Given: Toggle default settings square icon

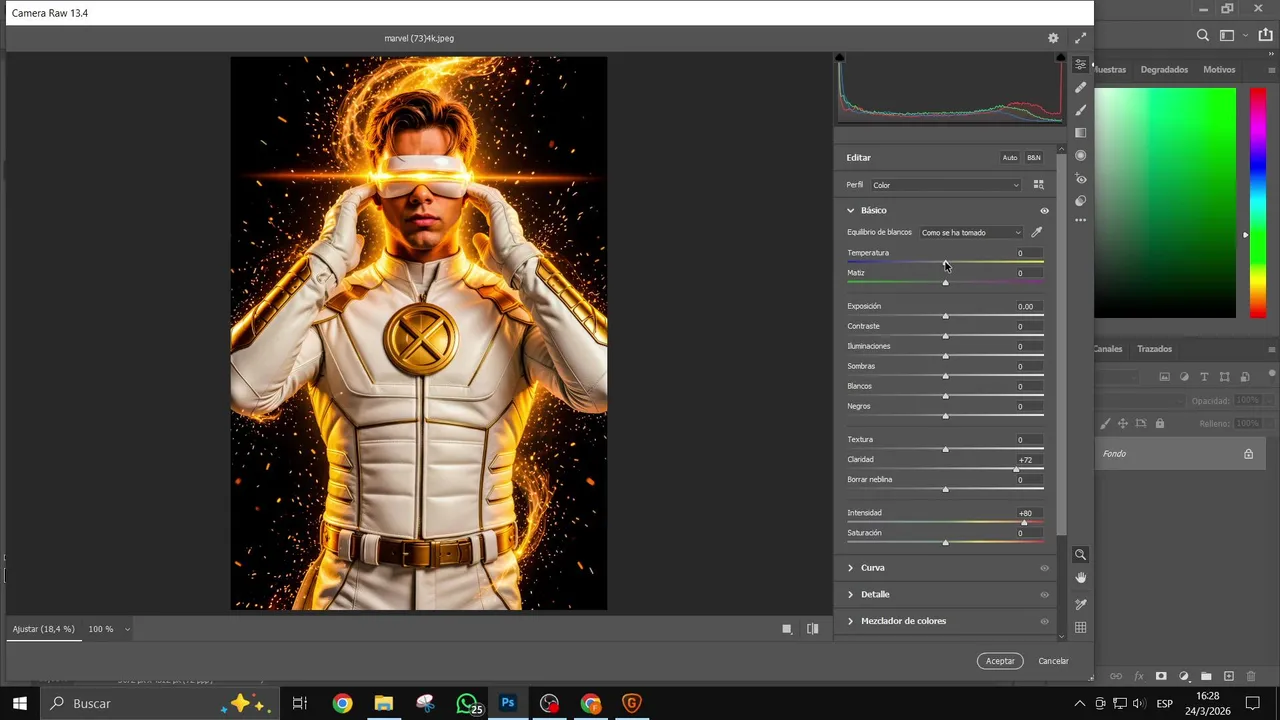Looking at the screenshot, I should (x=787, y=629).
